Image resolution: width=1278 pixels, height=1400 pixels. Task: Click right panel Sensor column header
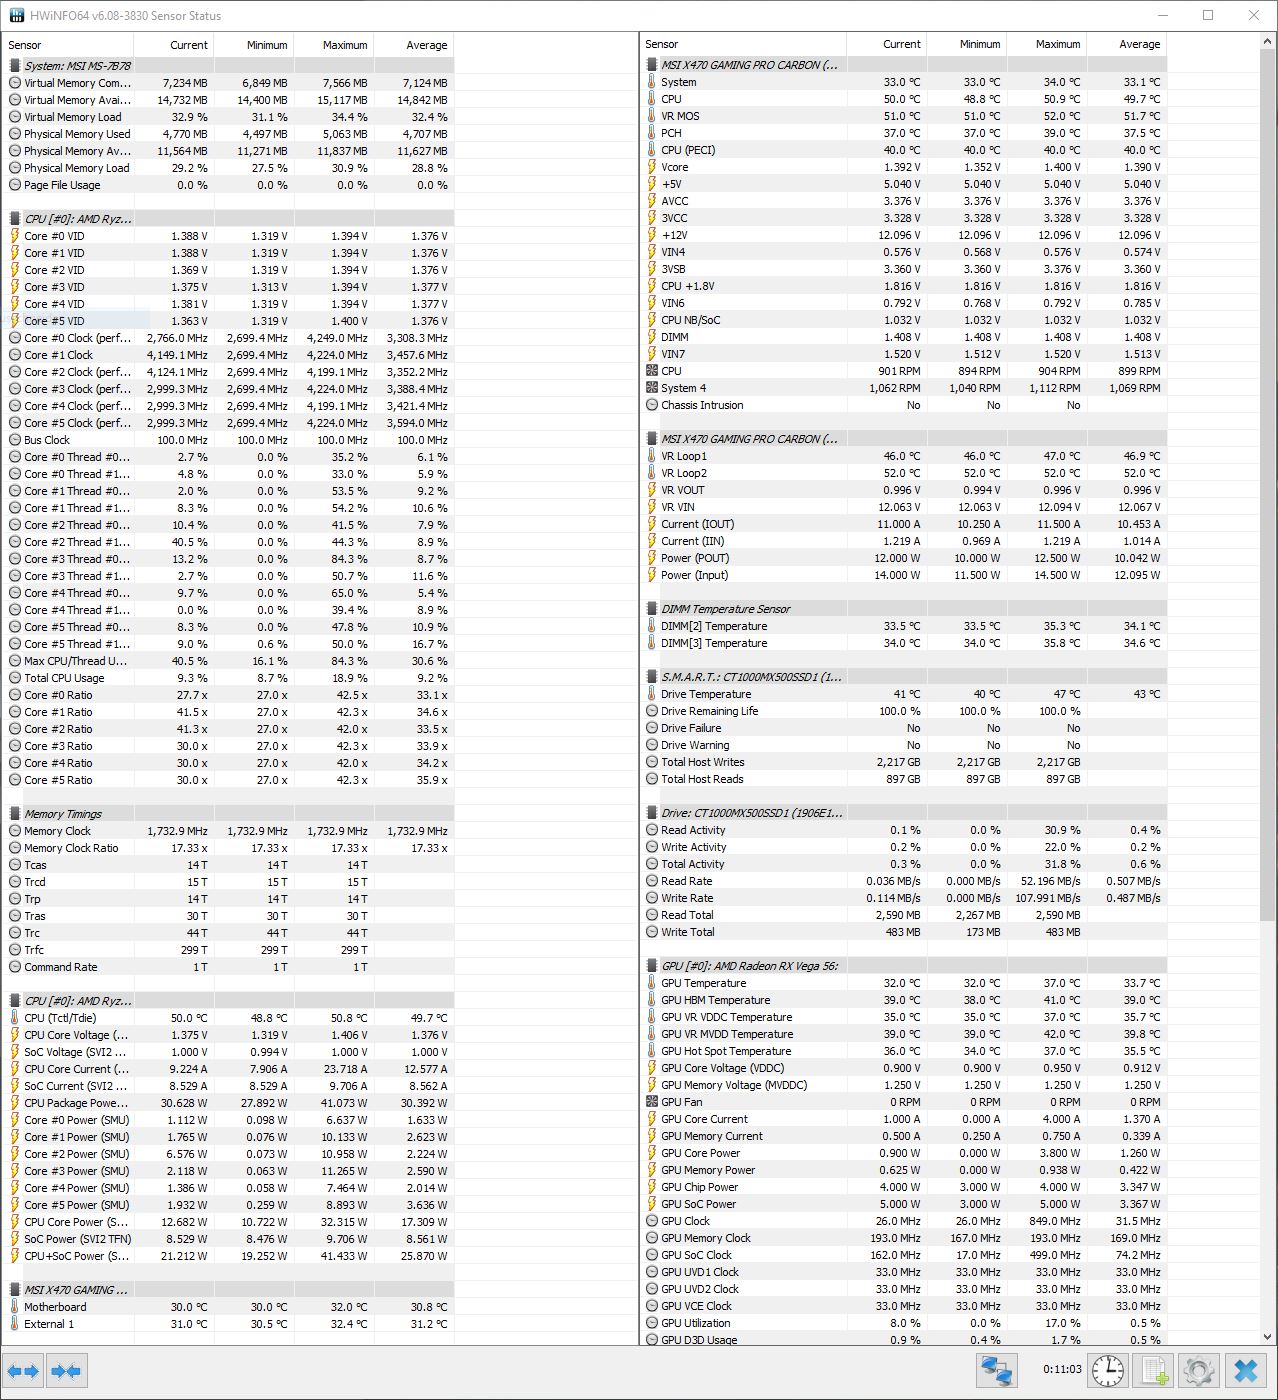(x=743, y=44)
